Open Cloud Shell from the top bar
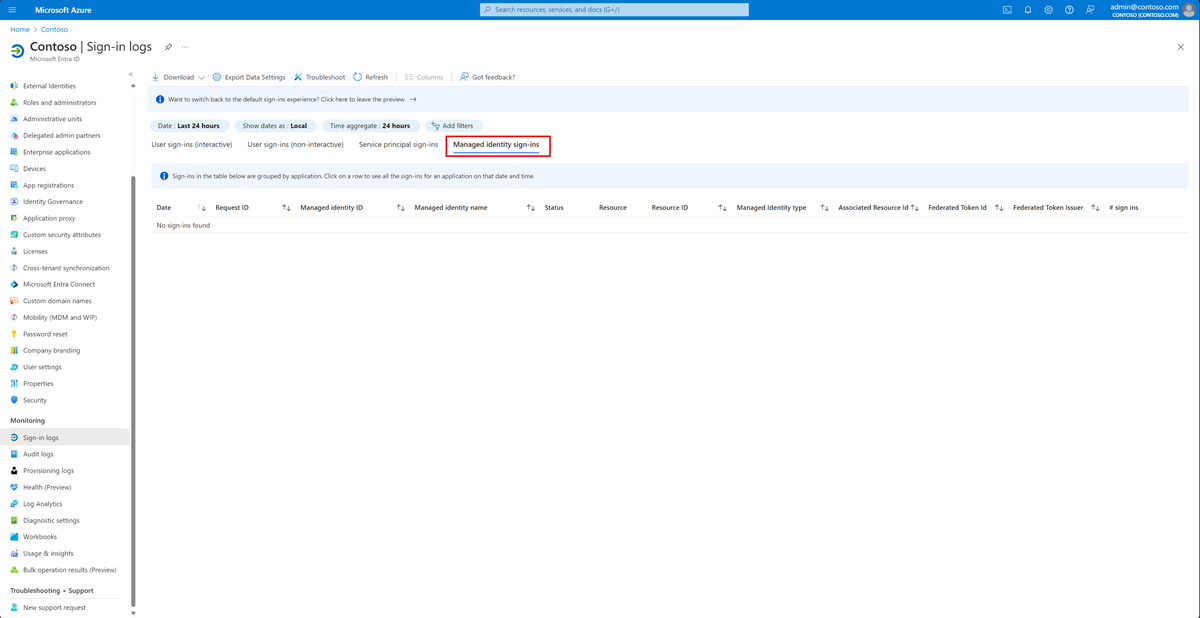This screenshot has height=618, width=1200. [1007, 10]
